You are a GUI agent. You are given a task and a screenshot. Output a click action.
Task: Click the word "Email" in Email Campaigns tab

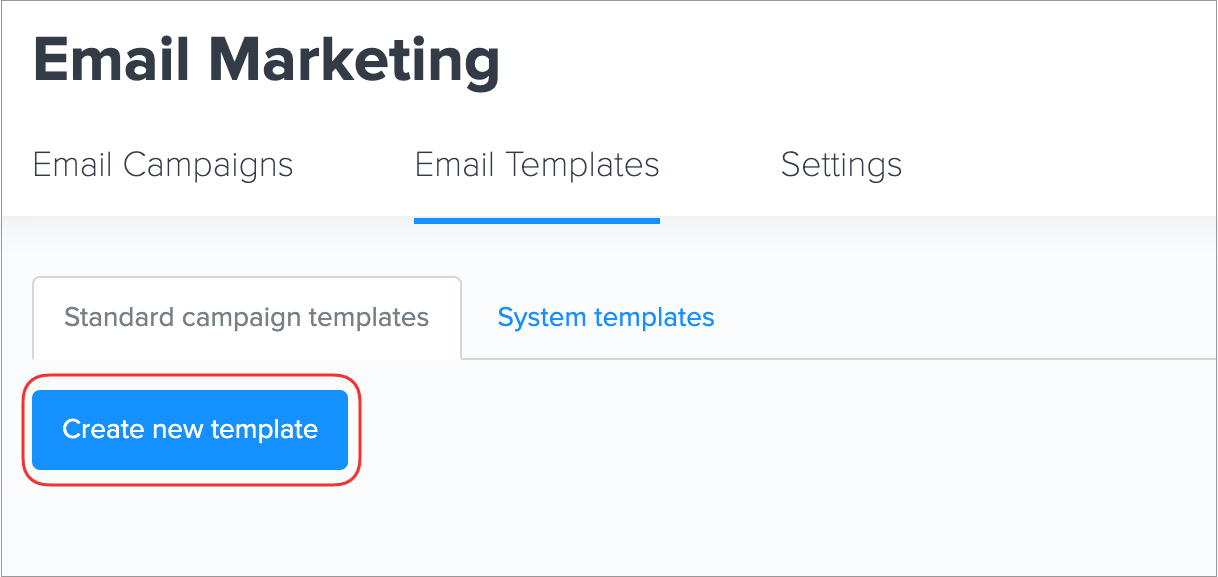point(73,165)
